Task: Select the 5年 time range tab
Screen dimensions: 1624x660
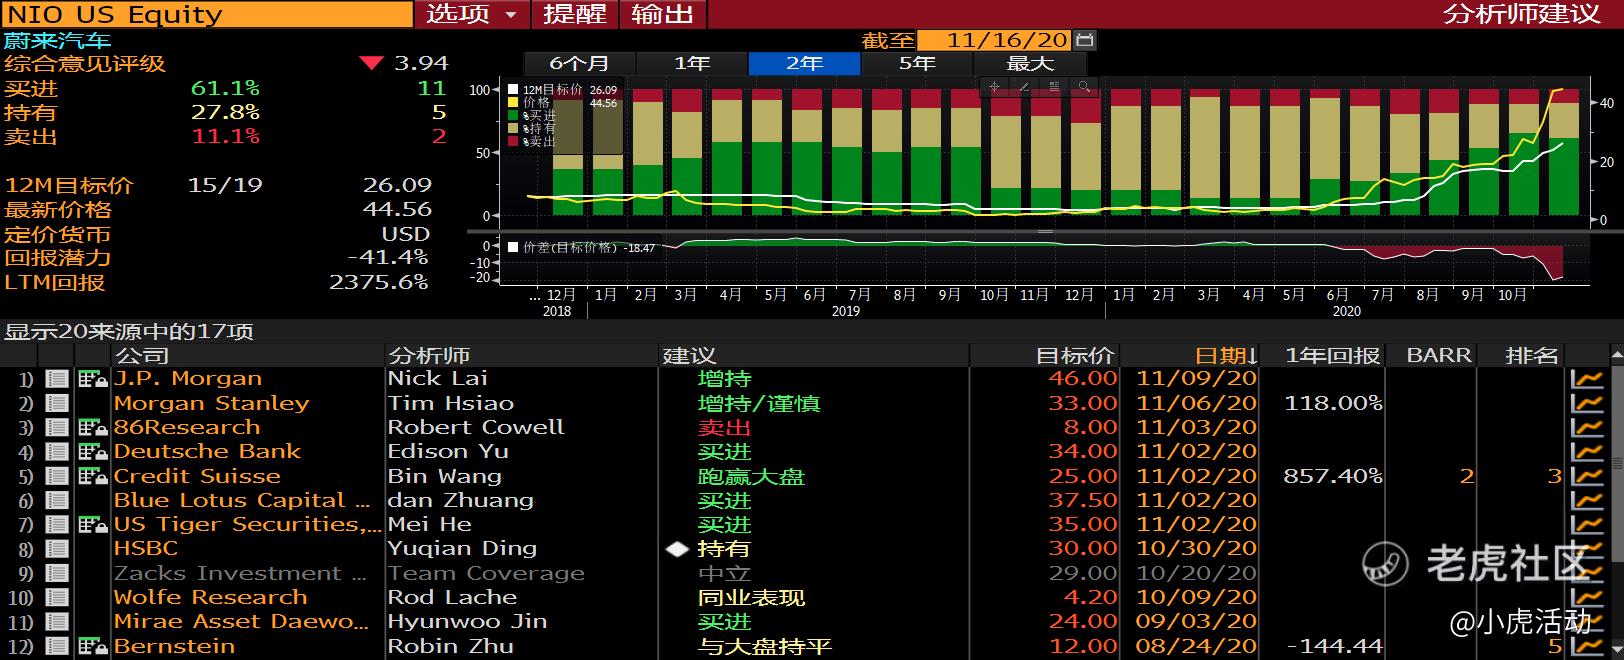Action: coord(916,63)
